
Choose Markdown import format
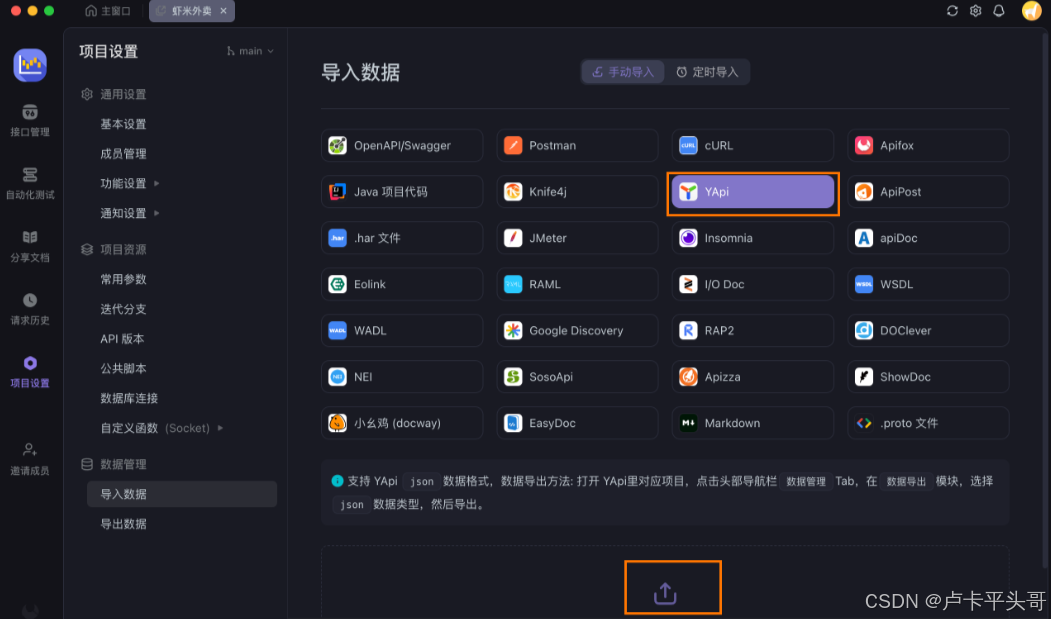(753, 423)
